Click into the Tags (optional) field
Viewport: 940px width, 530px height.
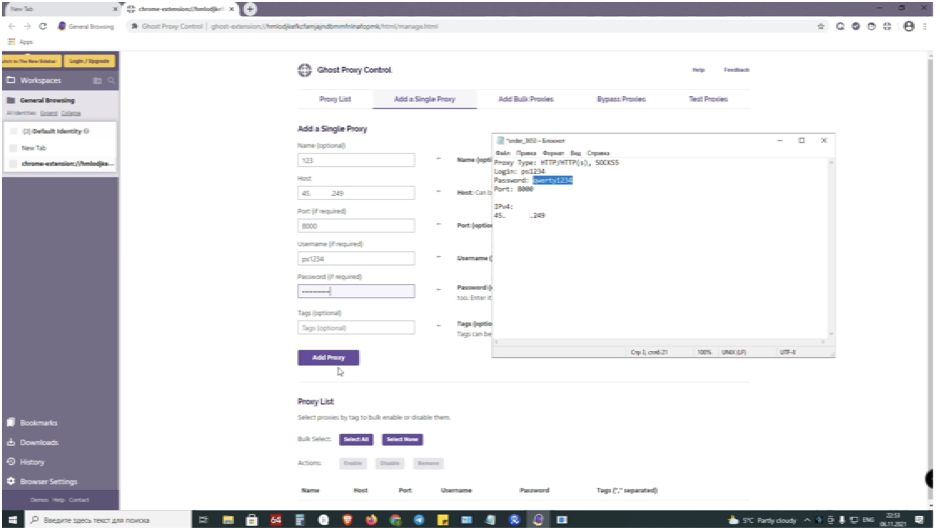(x=356, y=327)
